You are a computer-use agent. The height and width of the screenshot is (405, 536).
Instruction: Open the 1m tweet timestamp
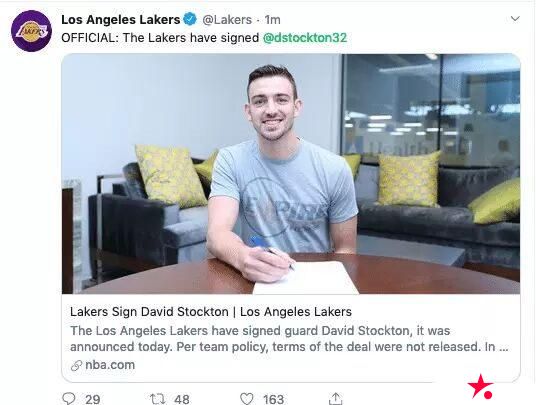click(x=272, y=20)
